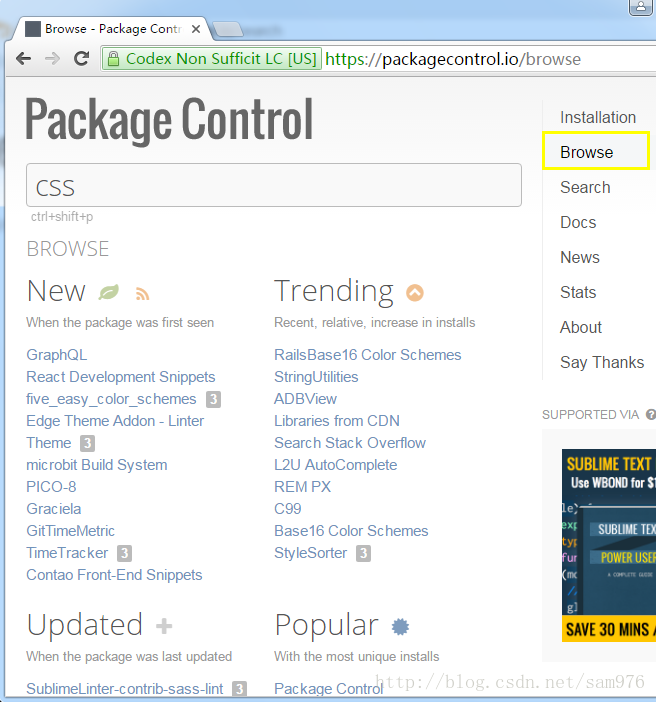Open the C99 package link
The height and width of the screenshot is (702, 656).
point(287,509)
